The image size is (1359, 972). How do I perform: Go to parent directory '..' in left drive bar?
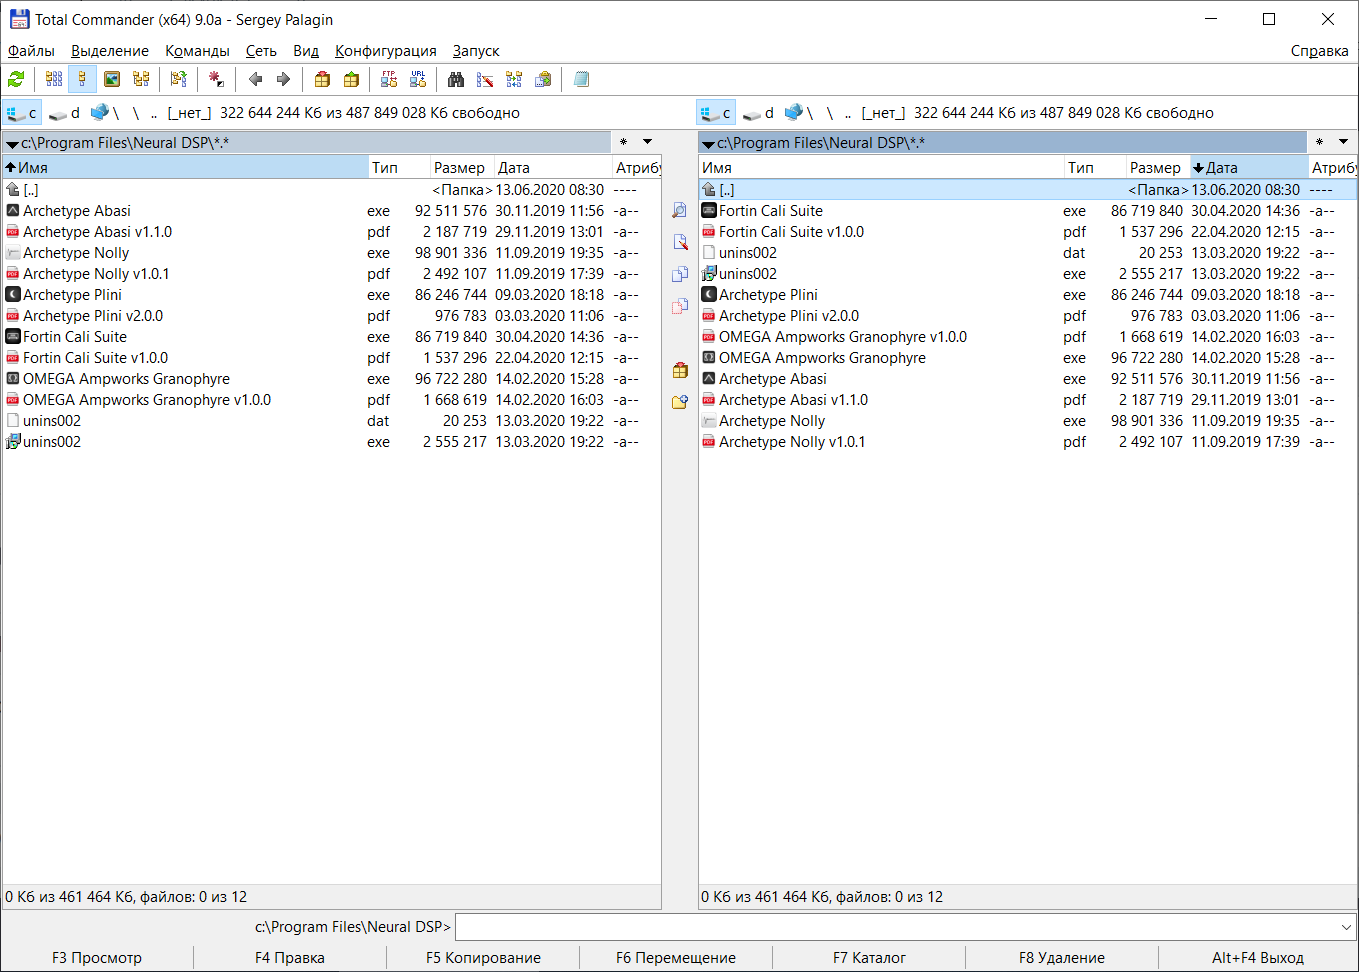coord(154,113)
